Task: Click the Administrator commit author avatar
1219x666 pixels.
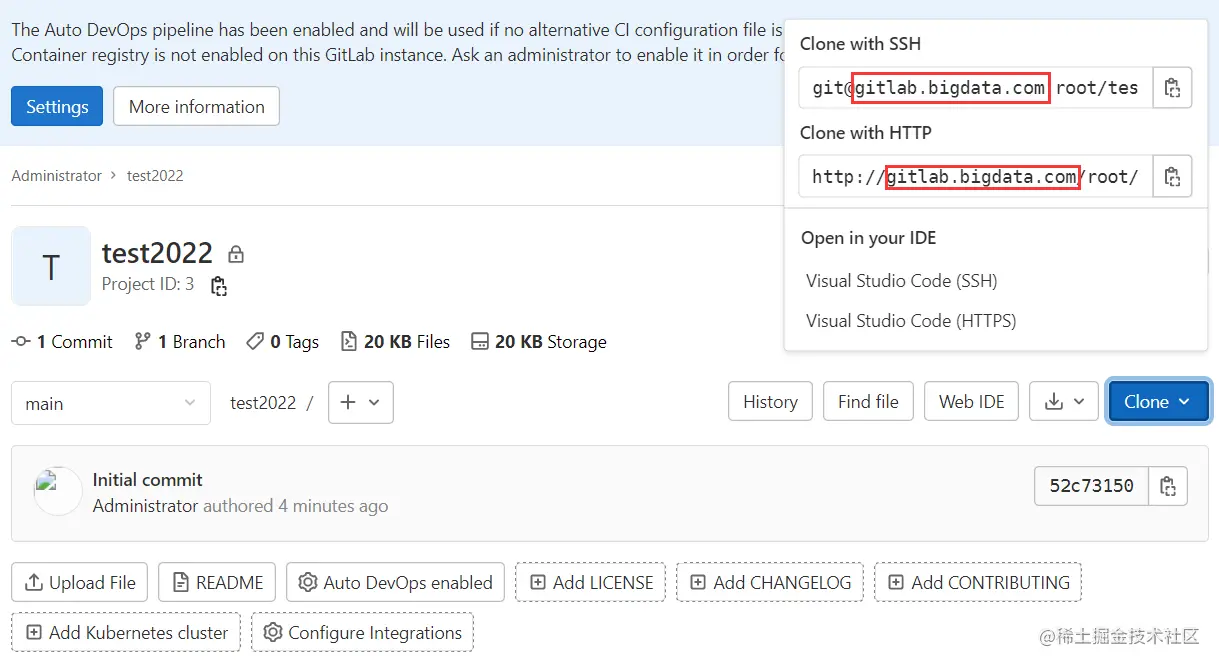Action: (58, 491)
